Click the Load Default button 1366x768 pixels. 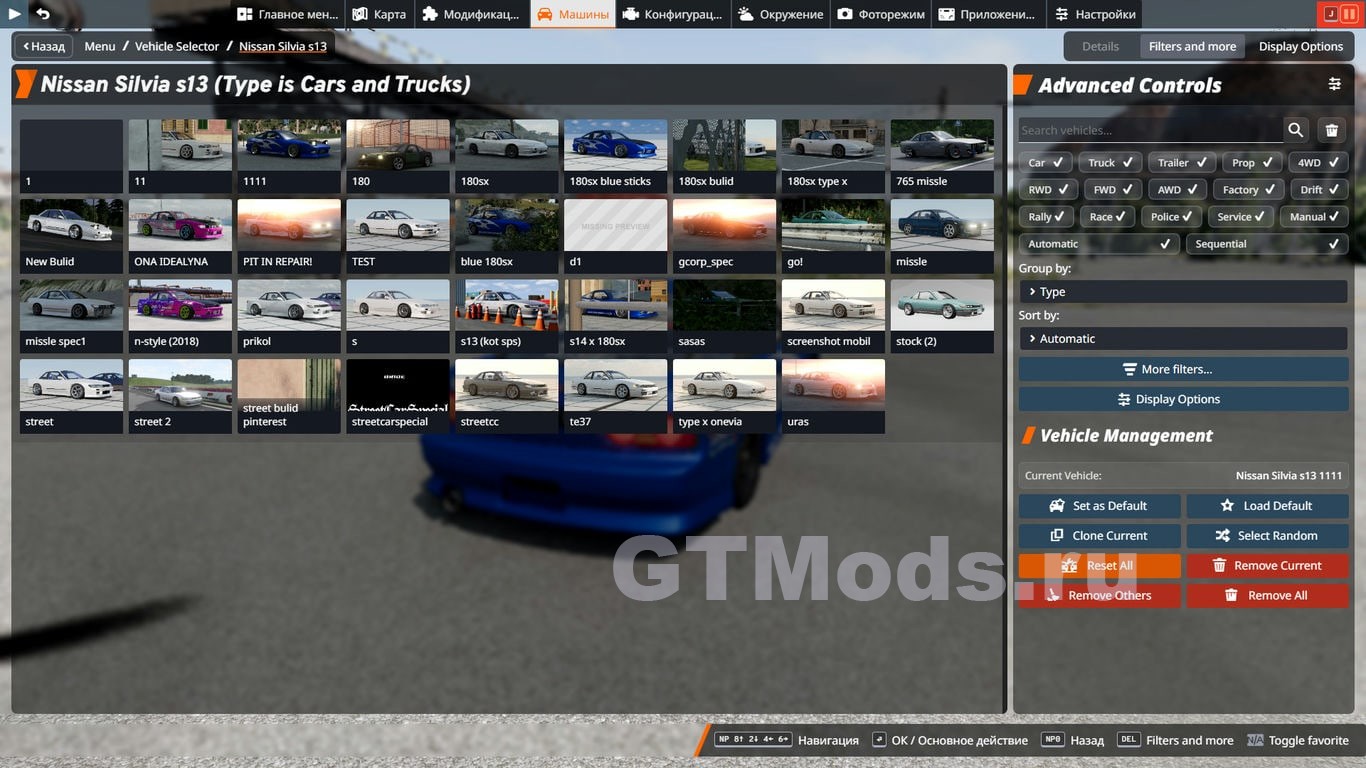coord(1268,506)
